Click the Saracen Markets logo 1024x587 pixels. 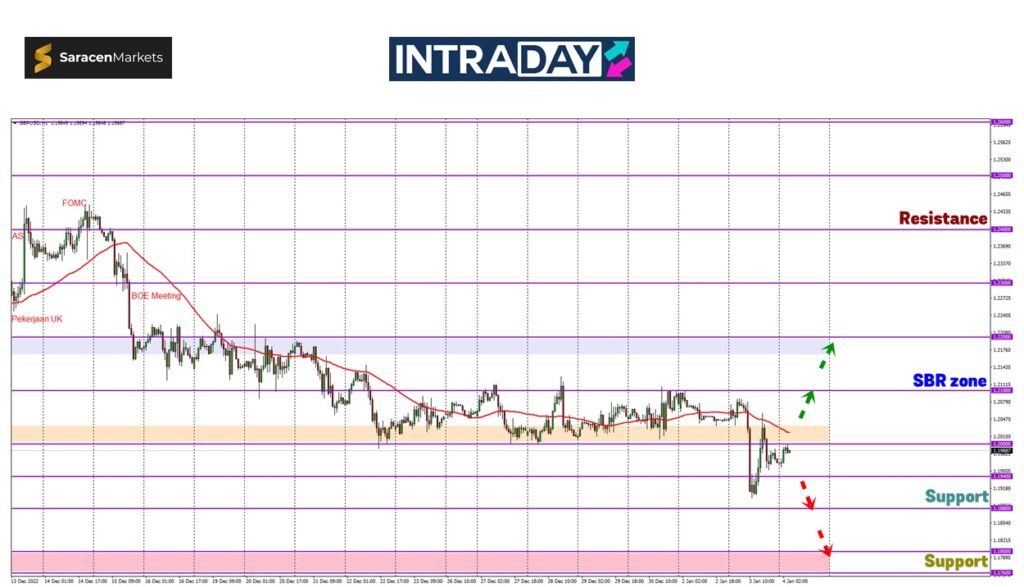(x=98, y=58)
